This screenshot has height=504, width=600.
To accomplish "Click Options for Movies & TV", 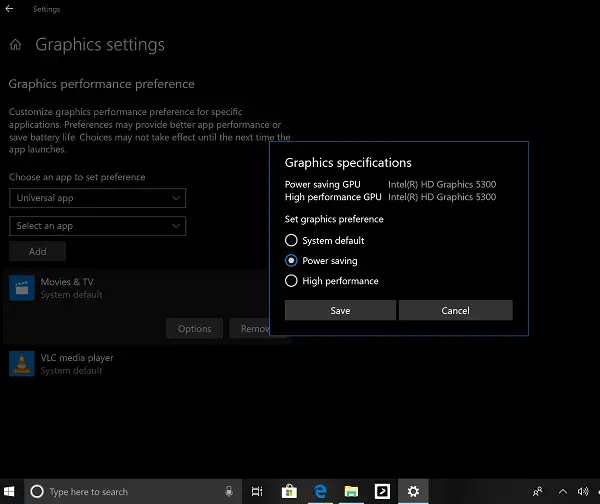I will (x=194, y=328).
